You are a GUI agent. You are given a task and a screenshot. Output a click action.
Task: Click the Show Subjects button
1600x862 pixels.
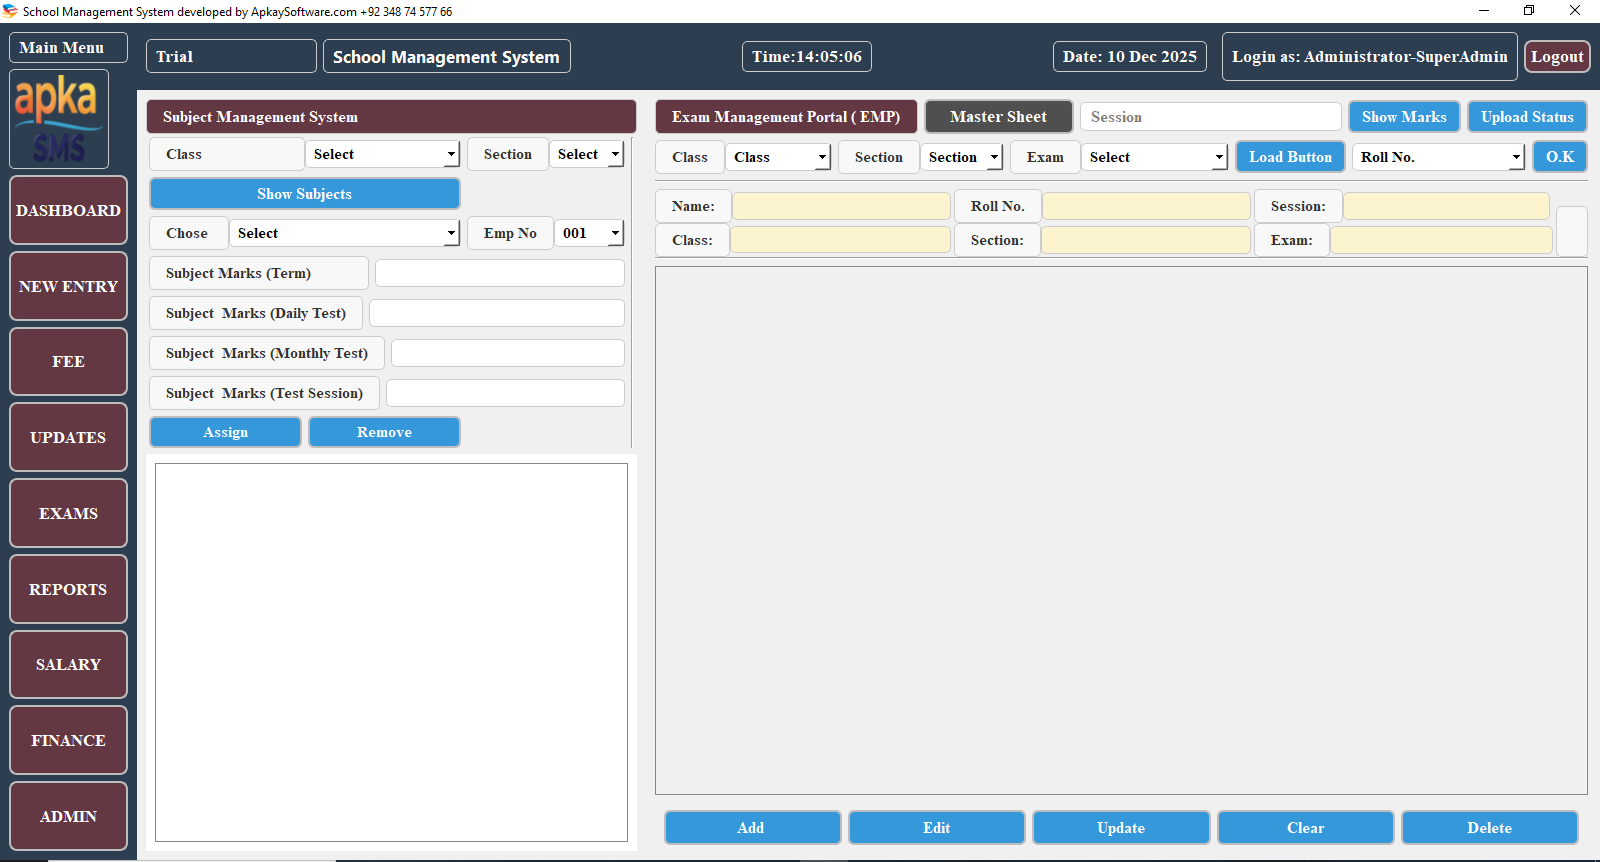tap(304, 194)
